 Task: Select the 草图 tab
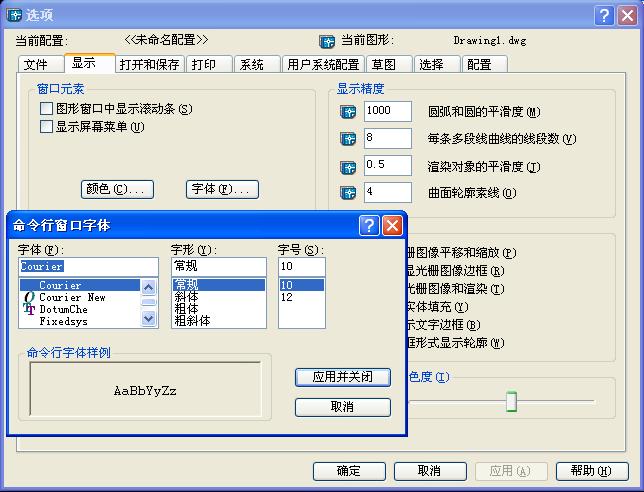[x=389, y=64]
